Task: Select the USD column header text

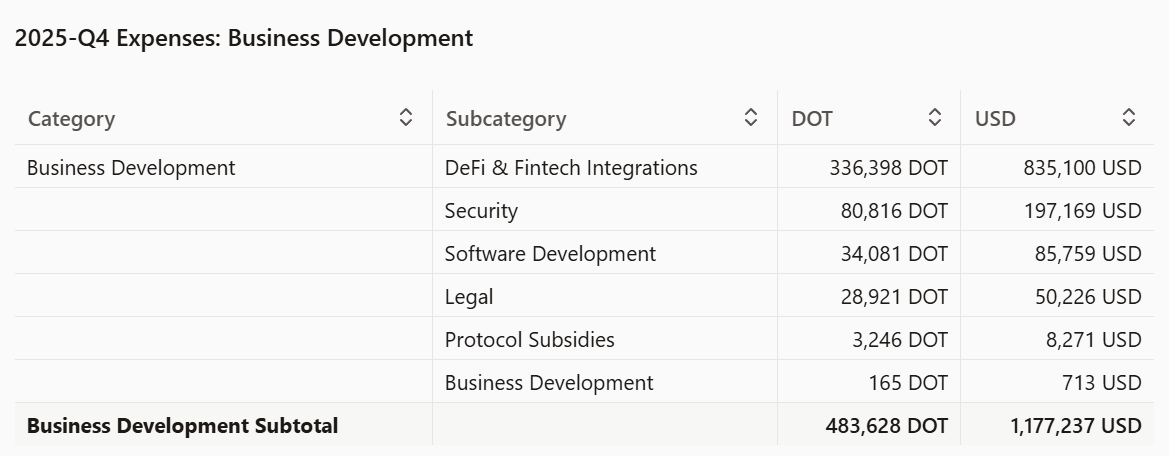Action: pos(995,119)
